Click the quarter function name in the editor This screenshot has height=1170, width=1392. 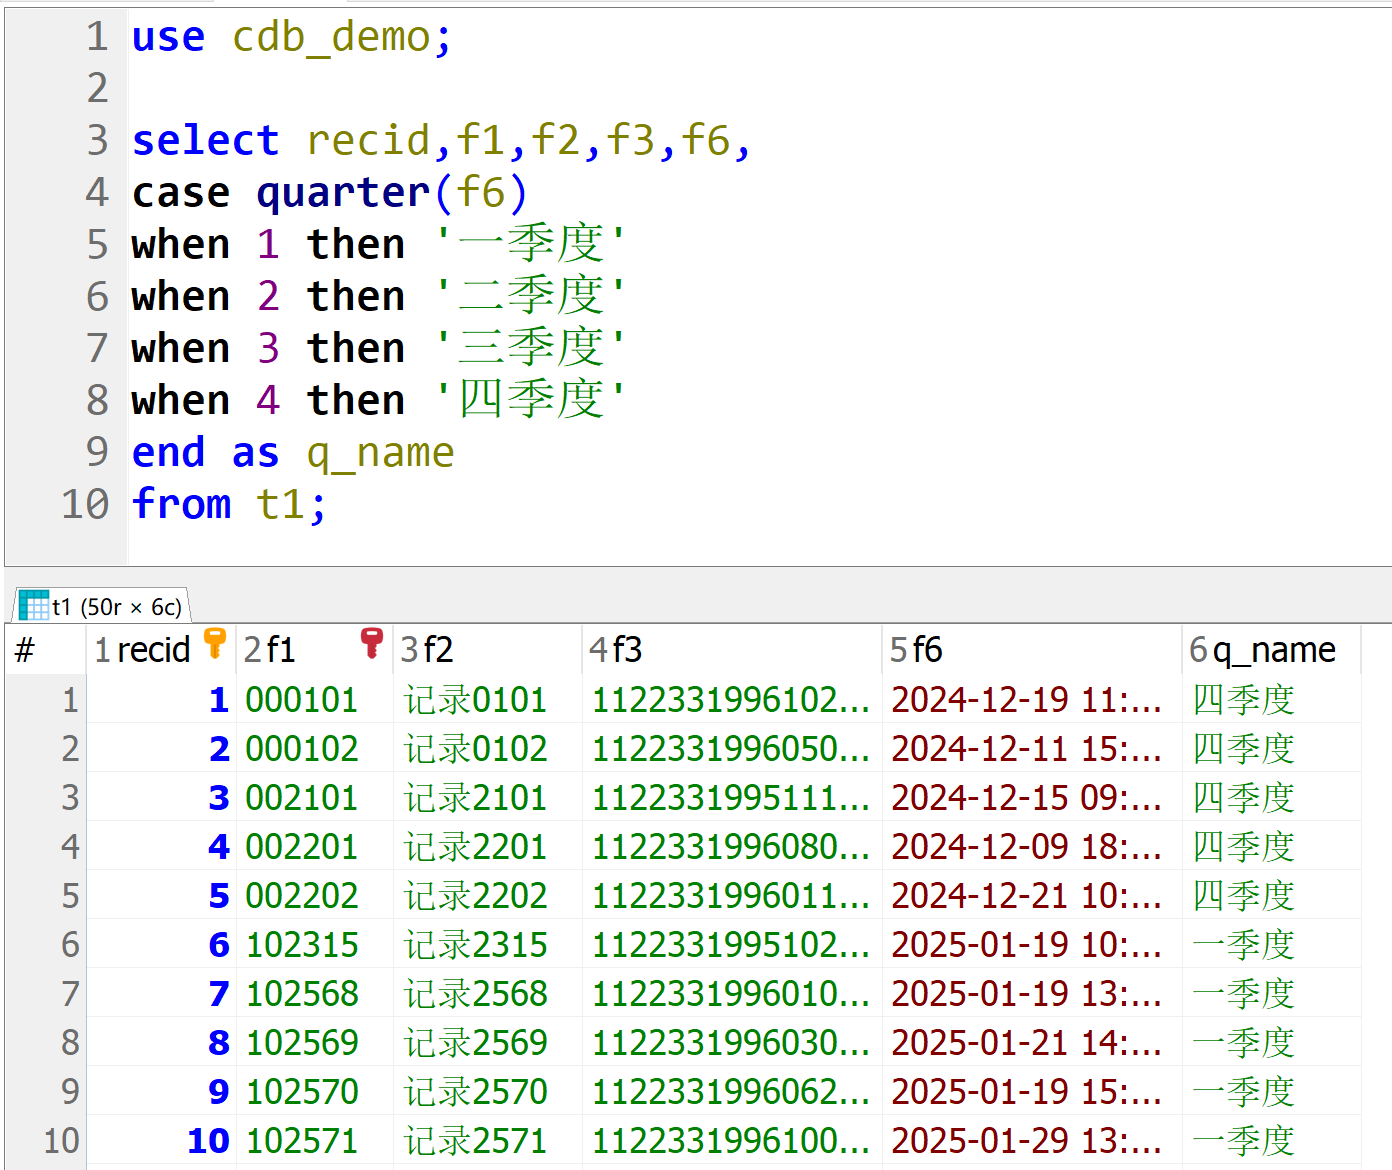[x=343, y=193]
